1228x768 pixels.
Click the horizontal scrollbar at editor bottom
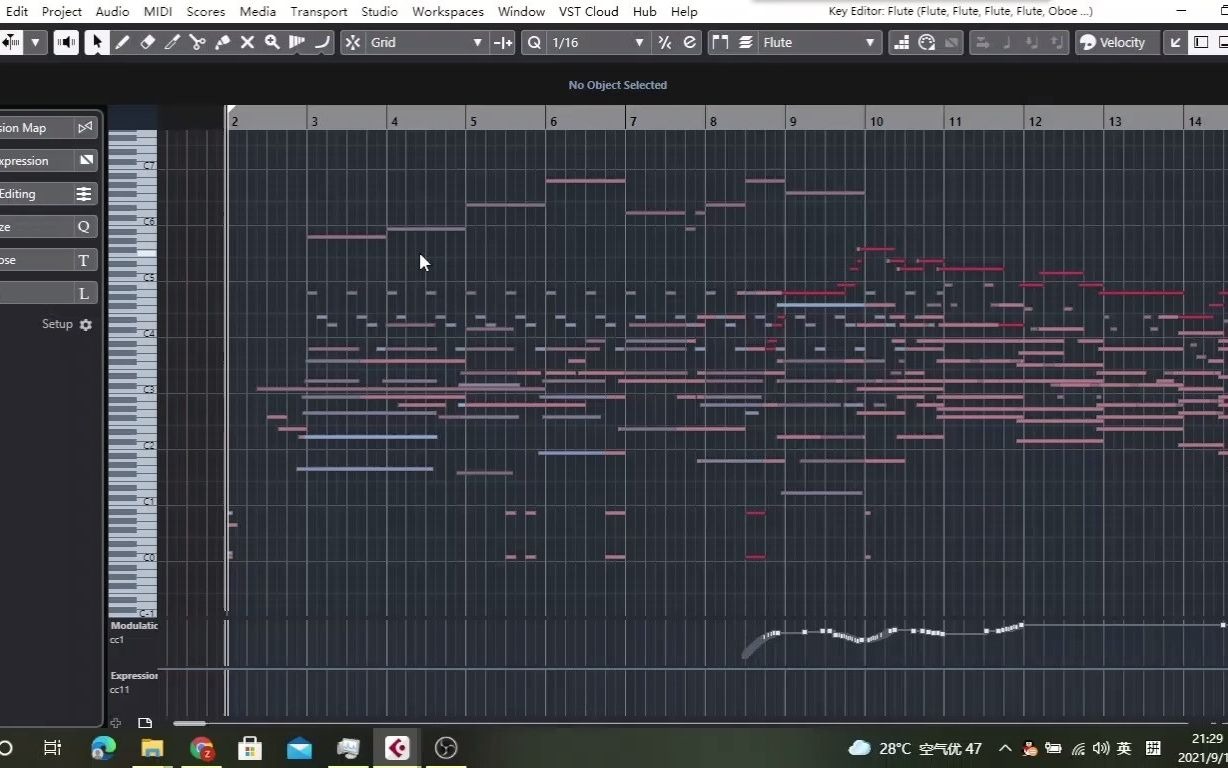pyautogui.click(x=189, y=723)
